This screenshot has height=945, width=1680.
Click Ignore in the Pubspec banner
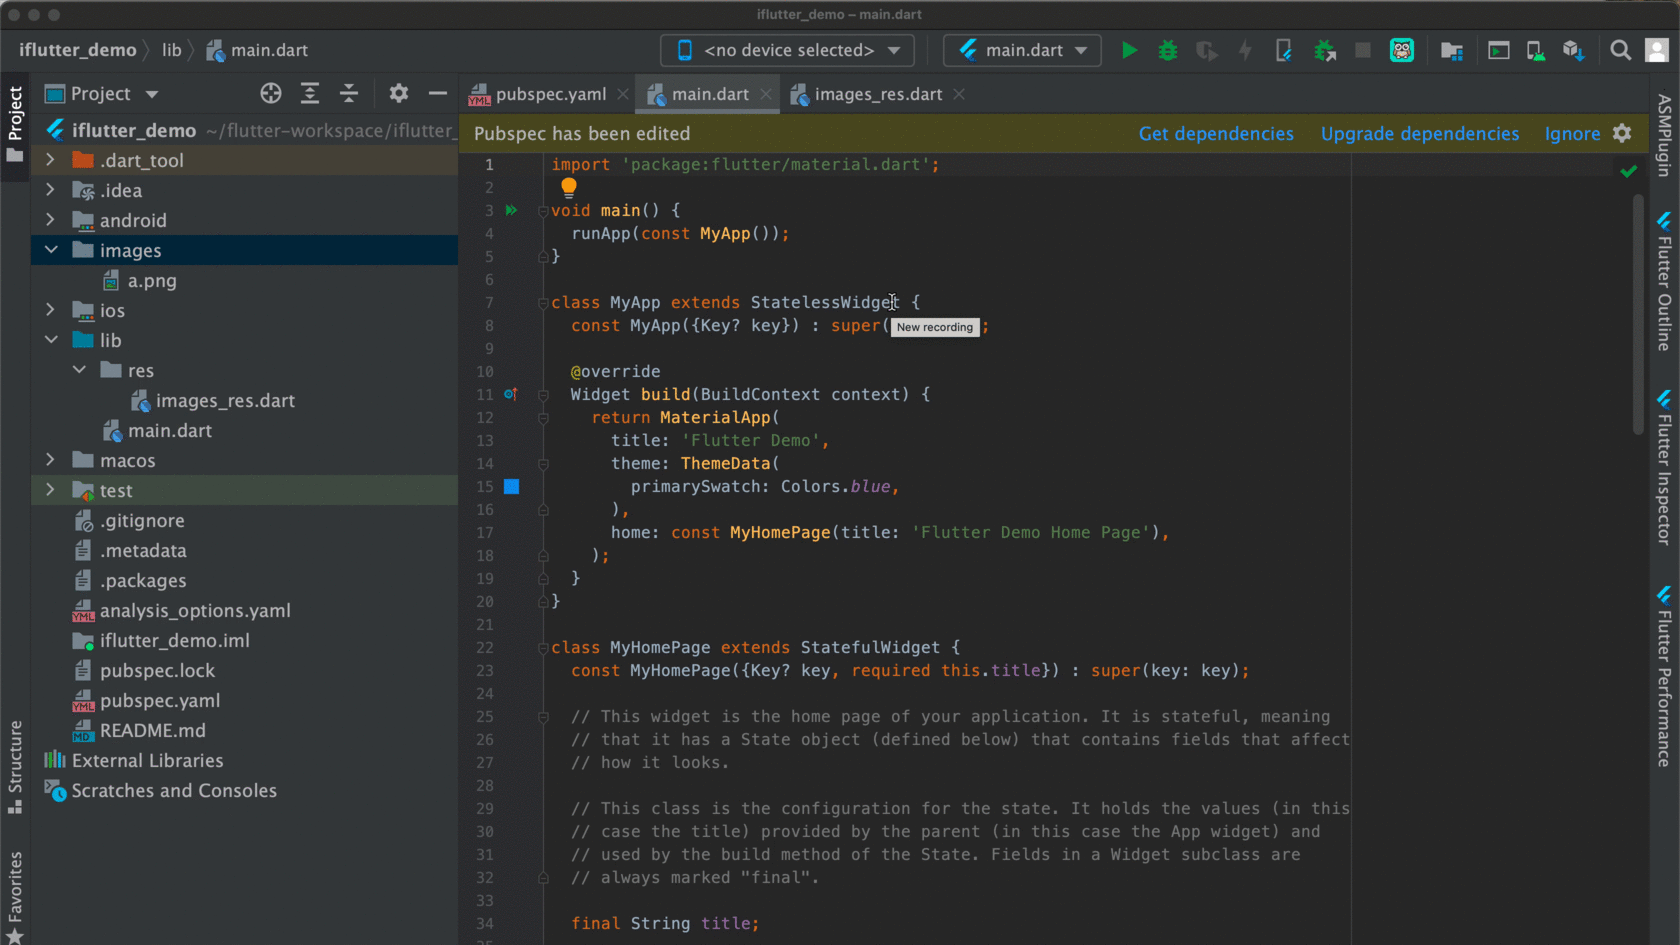pos(1572,133)
